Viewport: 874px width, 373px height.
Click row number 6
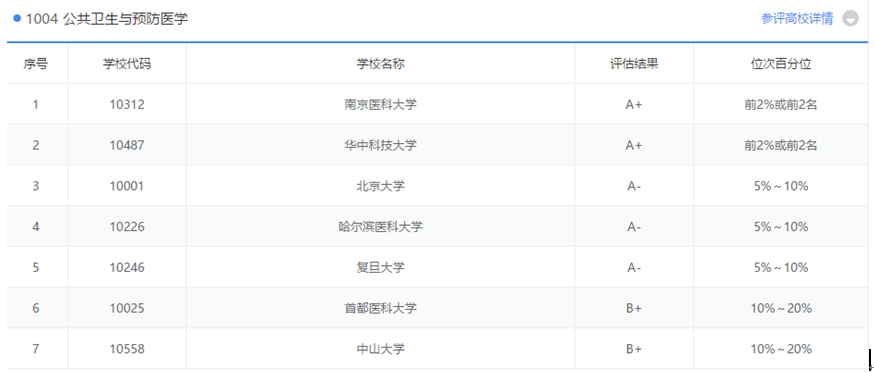tap(36, 308)
